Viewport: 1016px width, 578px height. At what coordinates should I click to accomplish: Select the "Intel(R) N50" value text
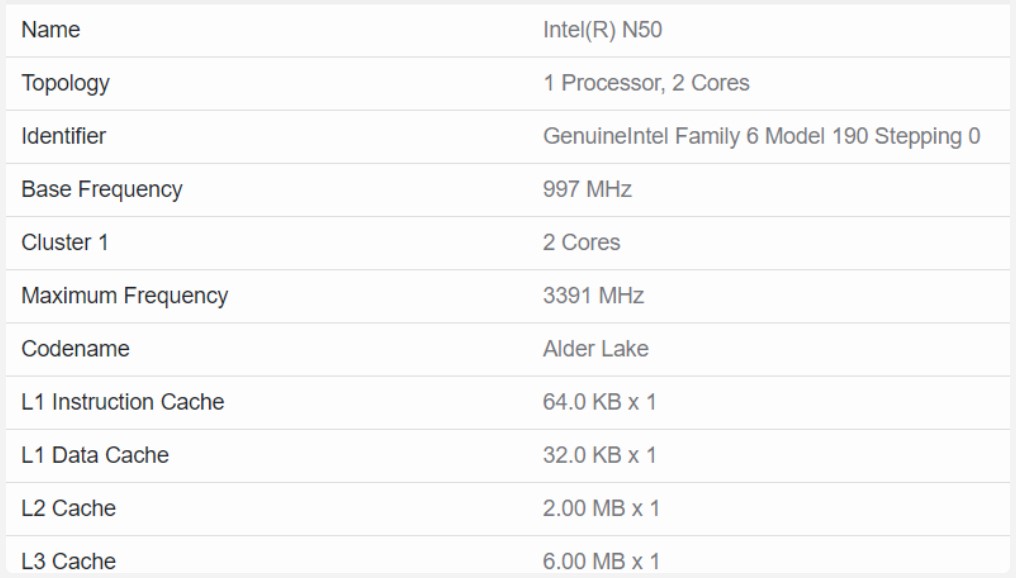(602, 30)
